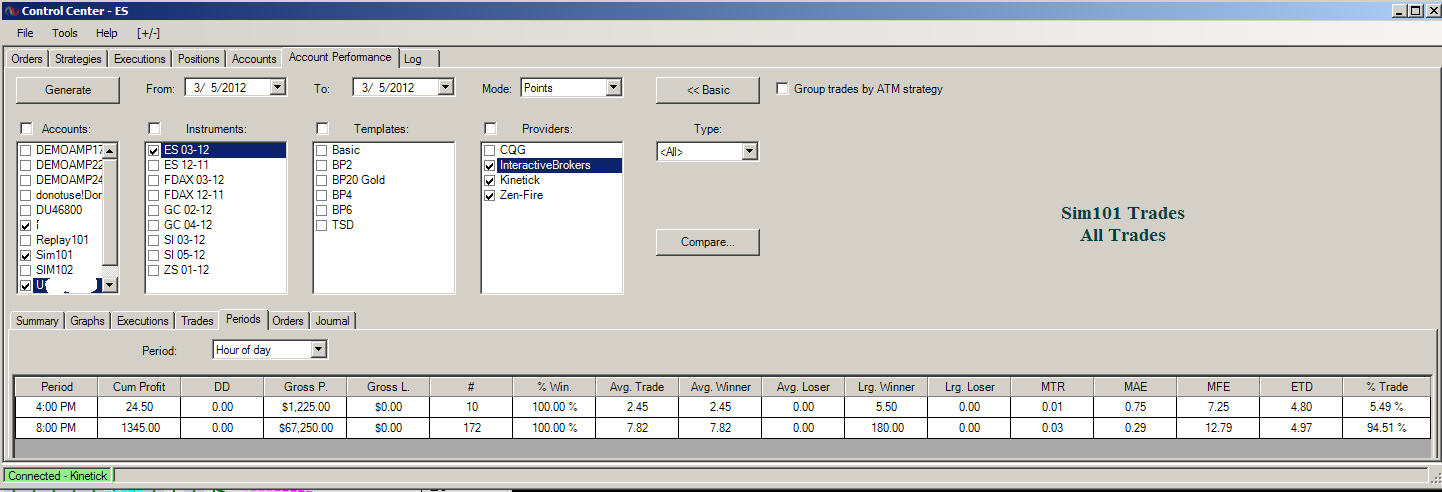Click the Generate button

pos(68,90)
